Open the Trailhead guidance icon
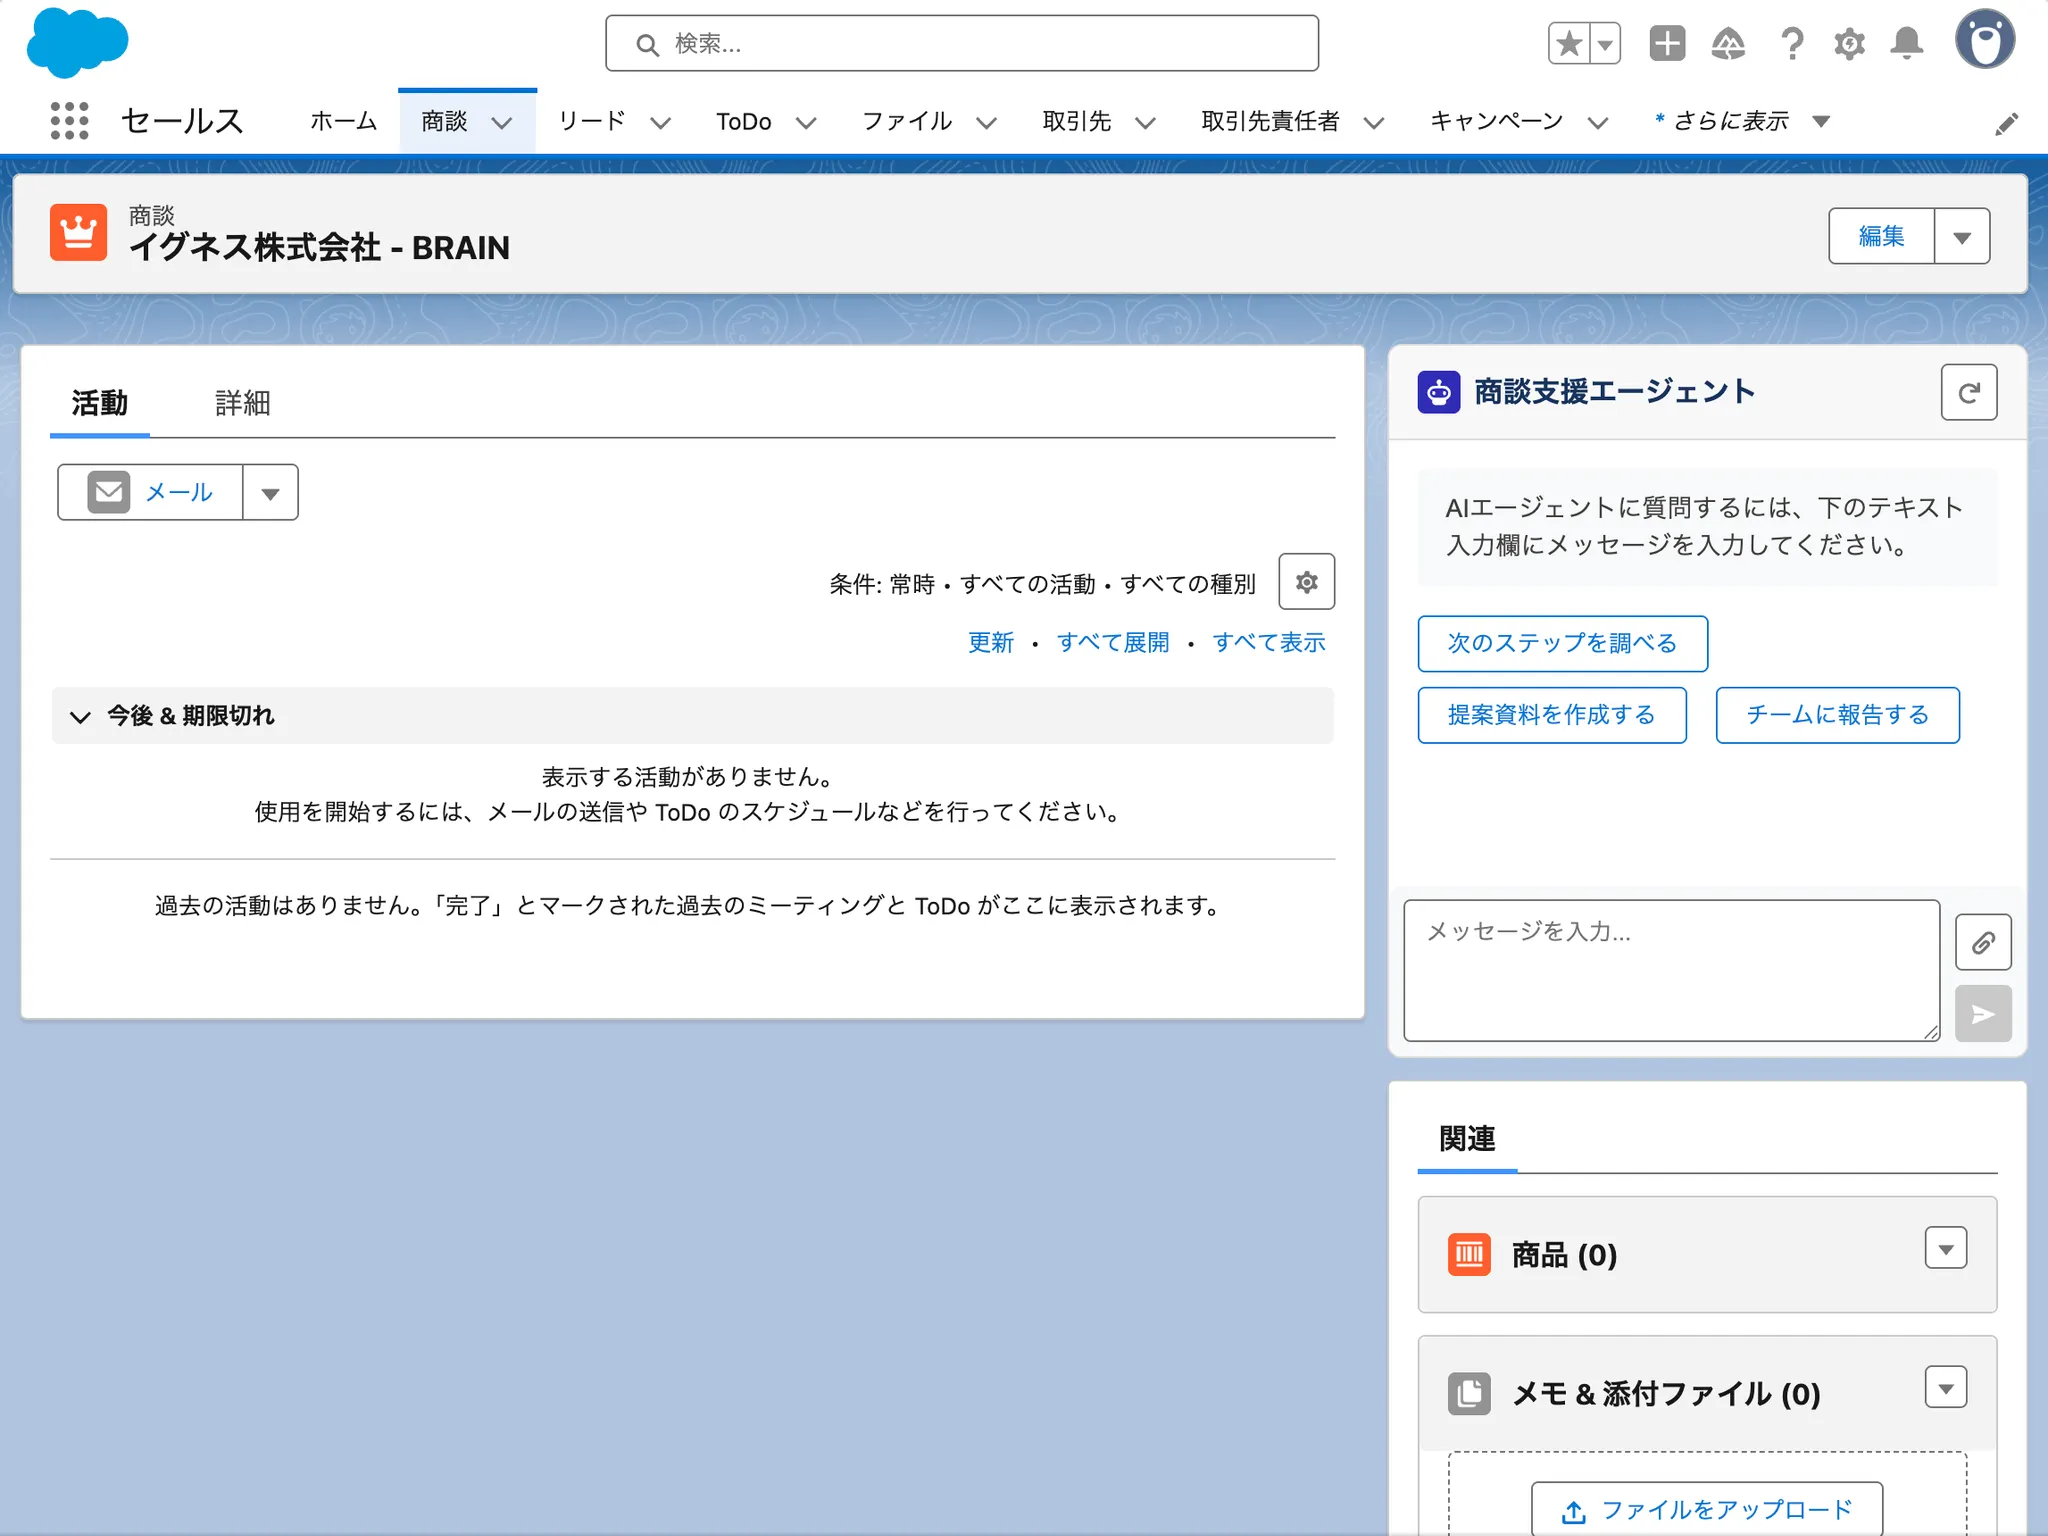 pos(1728,44)
